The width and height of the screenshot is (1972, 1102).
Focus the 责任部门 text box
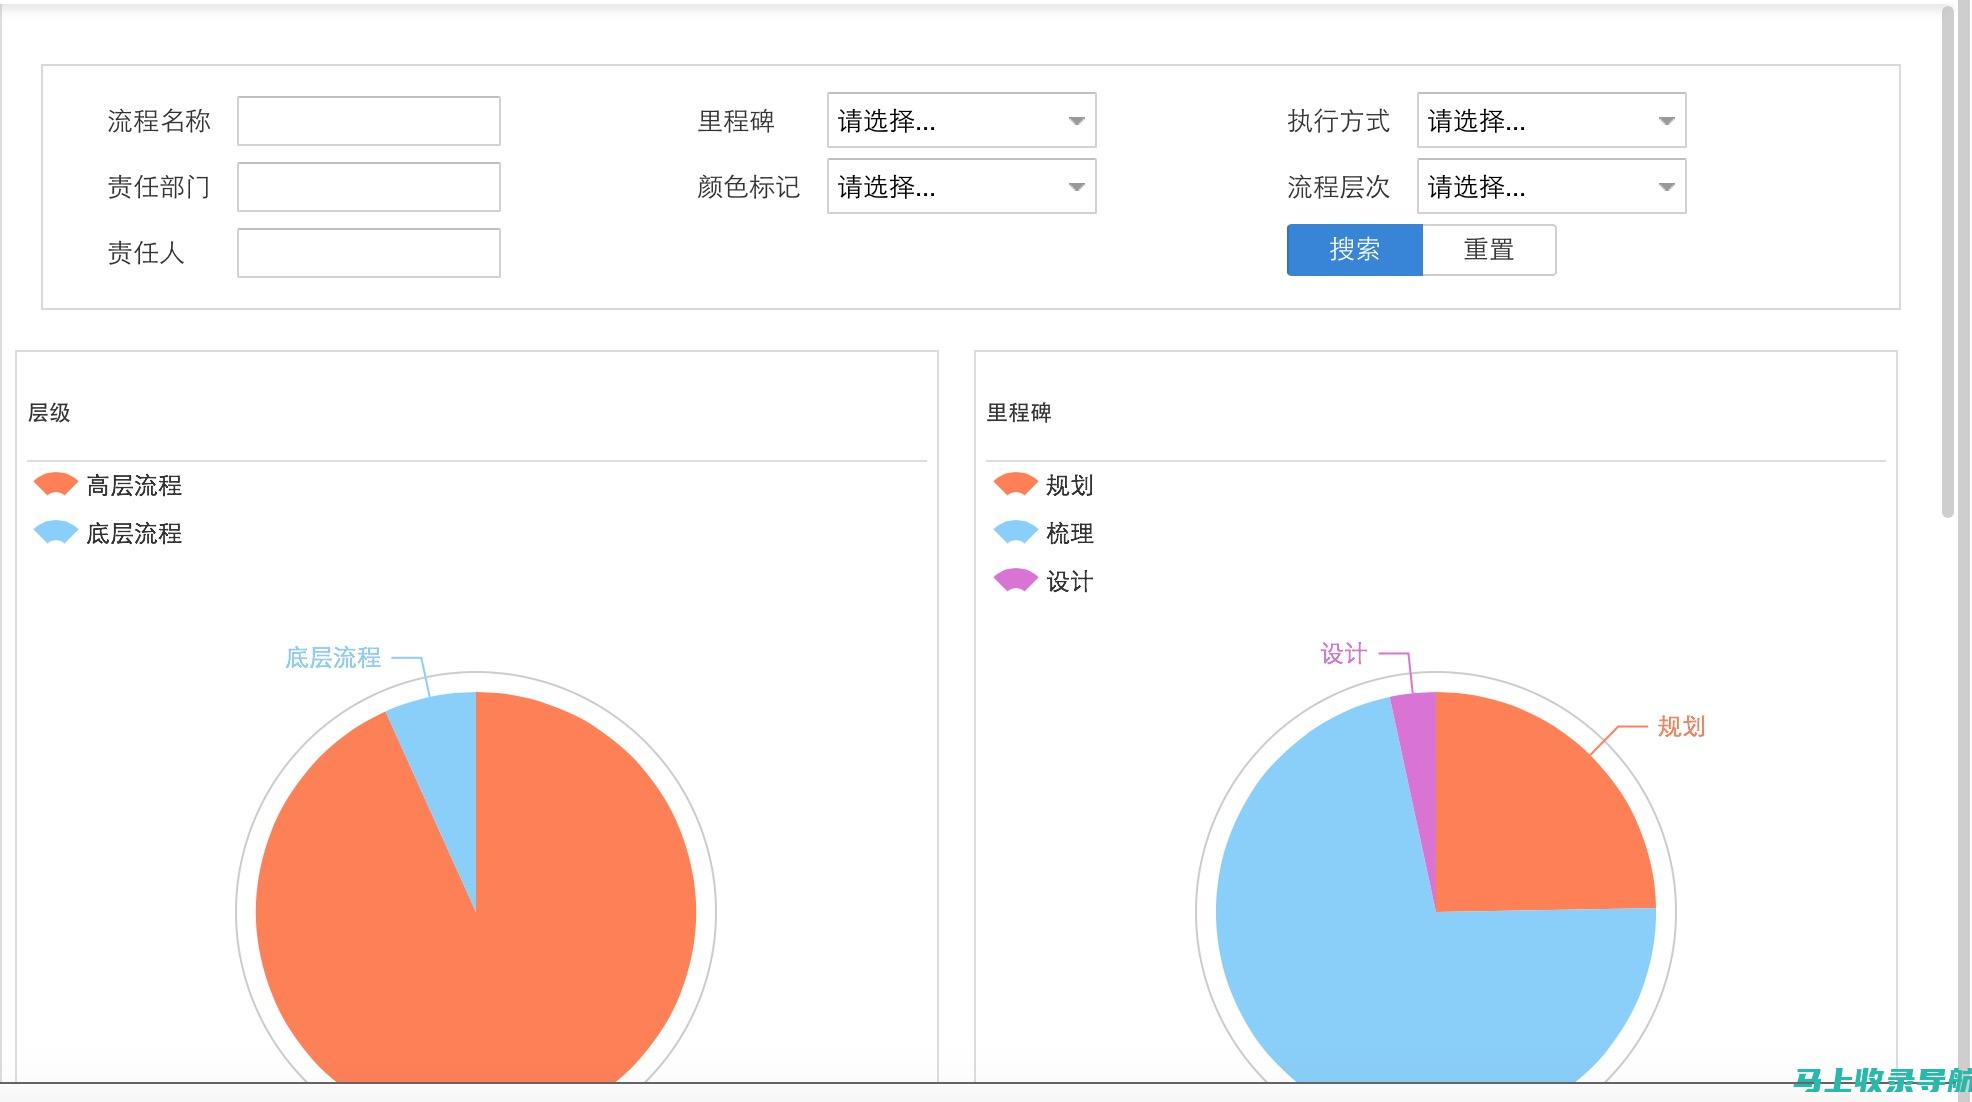(x=368, y=187)
